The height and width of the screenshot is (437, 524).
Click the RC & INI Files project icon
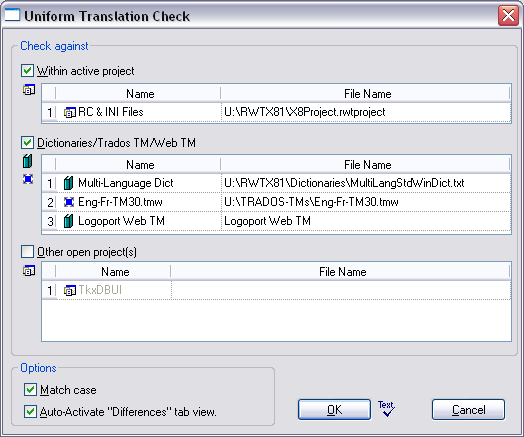(x=70, y=113)
